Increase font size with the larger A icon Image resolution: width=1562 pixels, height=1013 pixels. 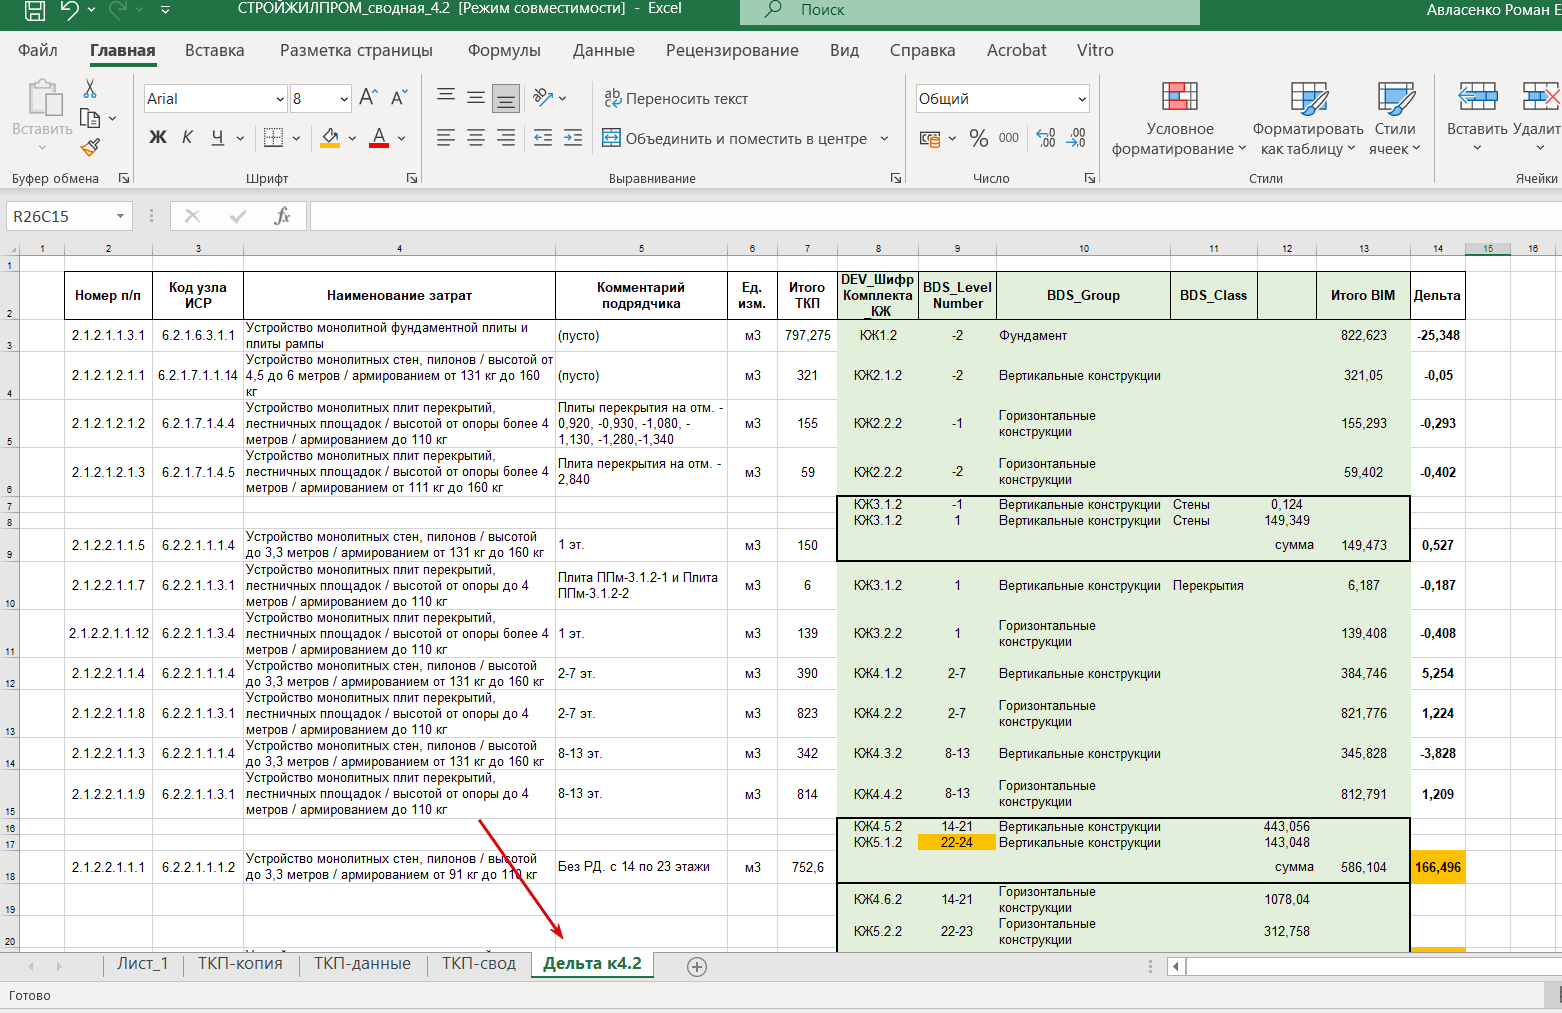click(368, 98)
